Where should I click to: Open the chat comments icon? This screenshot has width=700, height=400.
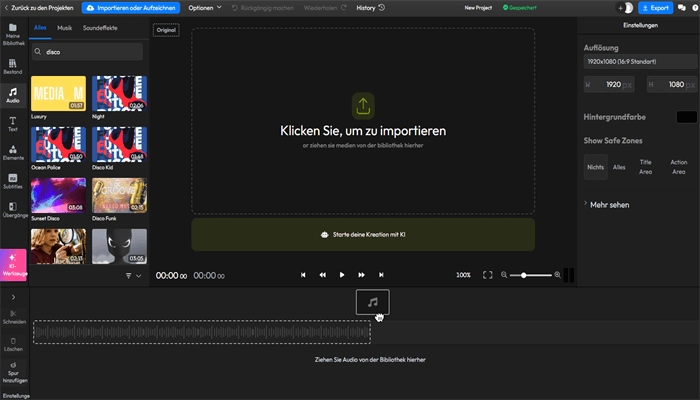(682, 8)
